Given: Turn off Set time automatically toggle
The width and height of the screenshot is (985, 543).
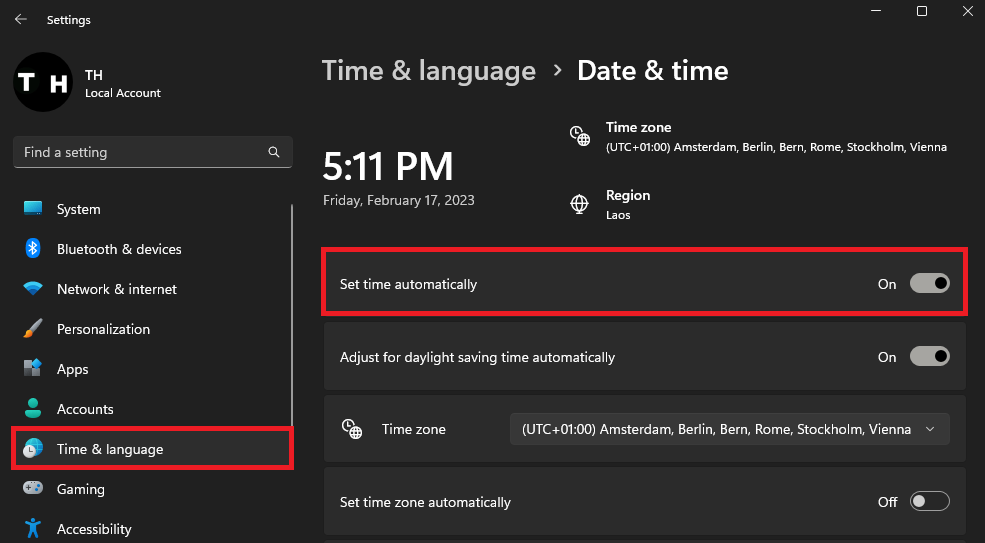Looking at the screenshot, I should (x=929, y=284).
